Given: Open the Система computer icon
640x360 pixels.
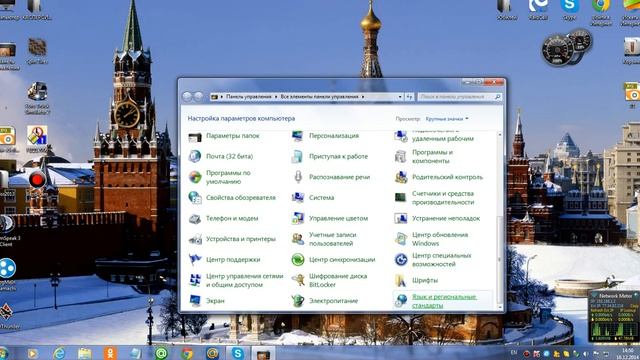Looking at the screenshot, I should pos(298,198).
